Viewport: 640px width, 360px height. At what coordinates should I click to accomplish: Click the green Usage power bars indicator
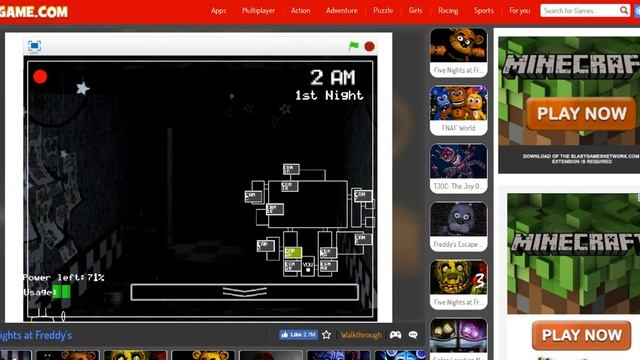[x=61, y=292]
